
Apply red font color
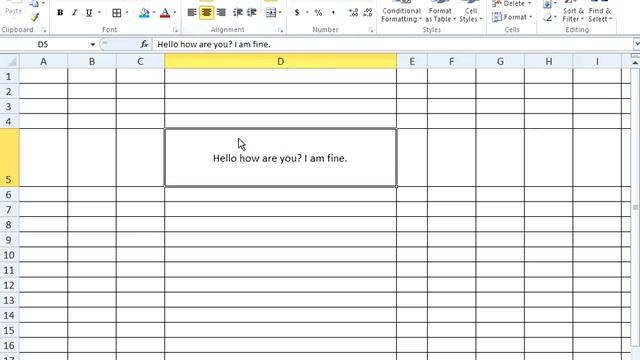165,13
